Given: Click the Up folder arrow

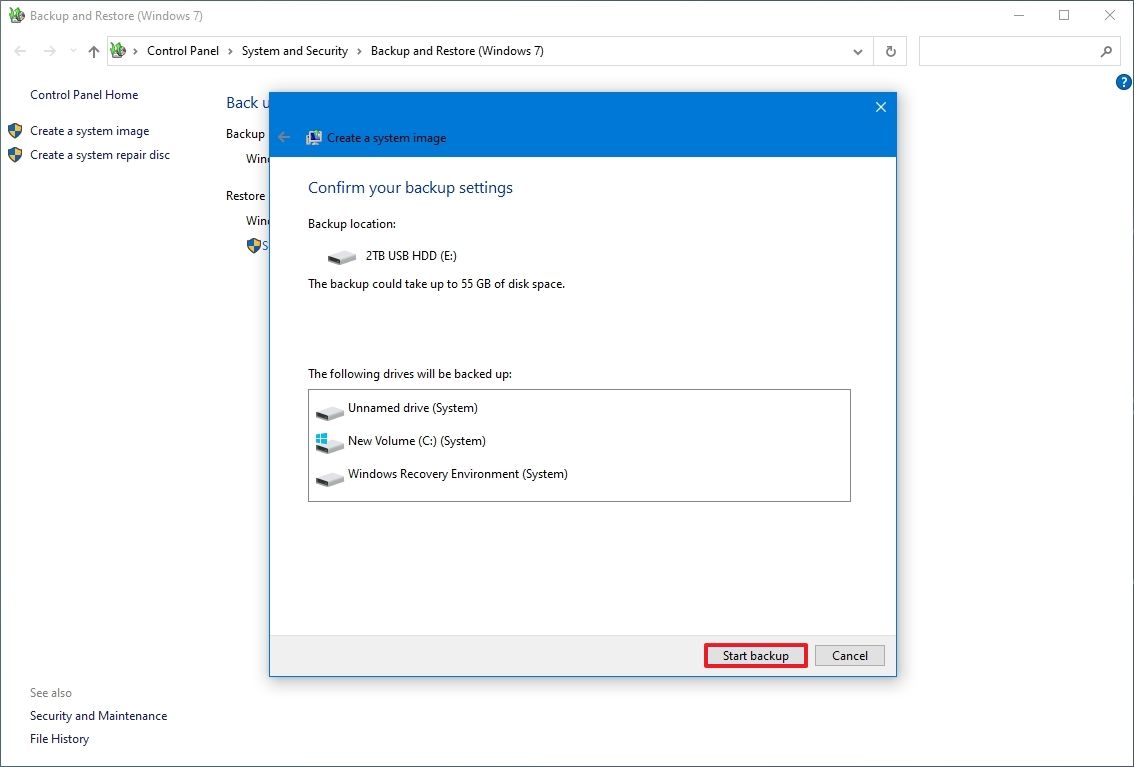Looking at the screenshot, I should pyautogui.click(x=94, y=51).
